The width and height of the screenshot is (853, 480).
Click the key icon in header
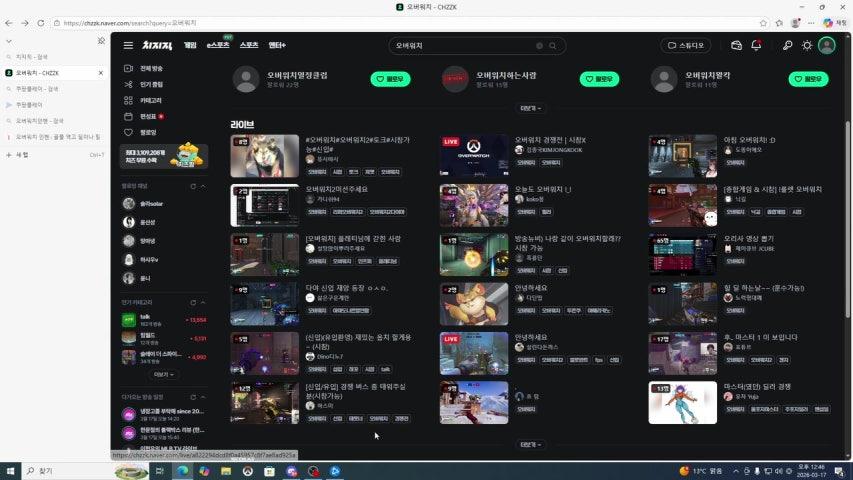point(787,46)
